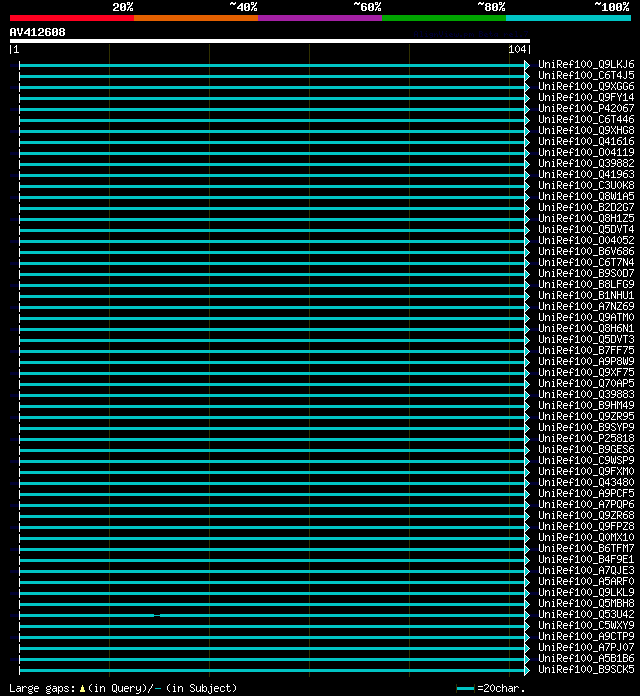The height and width of the screenshot is (696, 640).
Task: Select the UniRef100_B7FF75 label
Action: pos(586,351)
